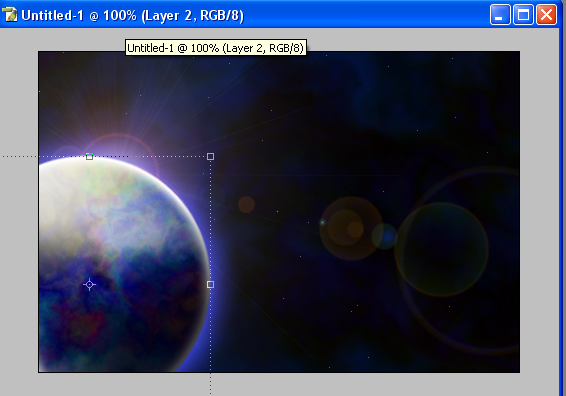Click the horizontal dotted guide left of canvas

coord(20,156)
